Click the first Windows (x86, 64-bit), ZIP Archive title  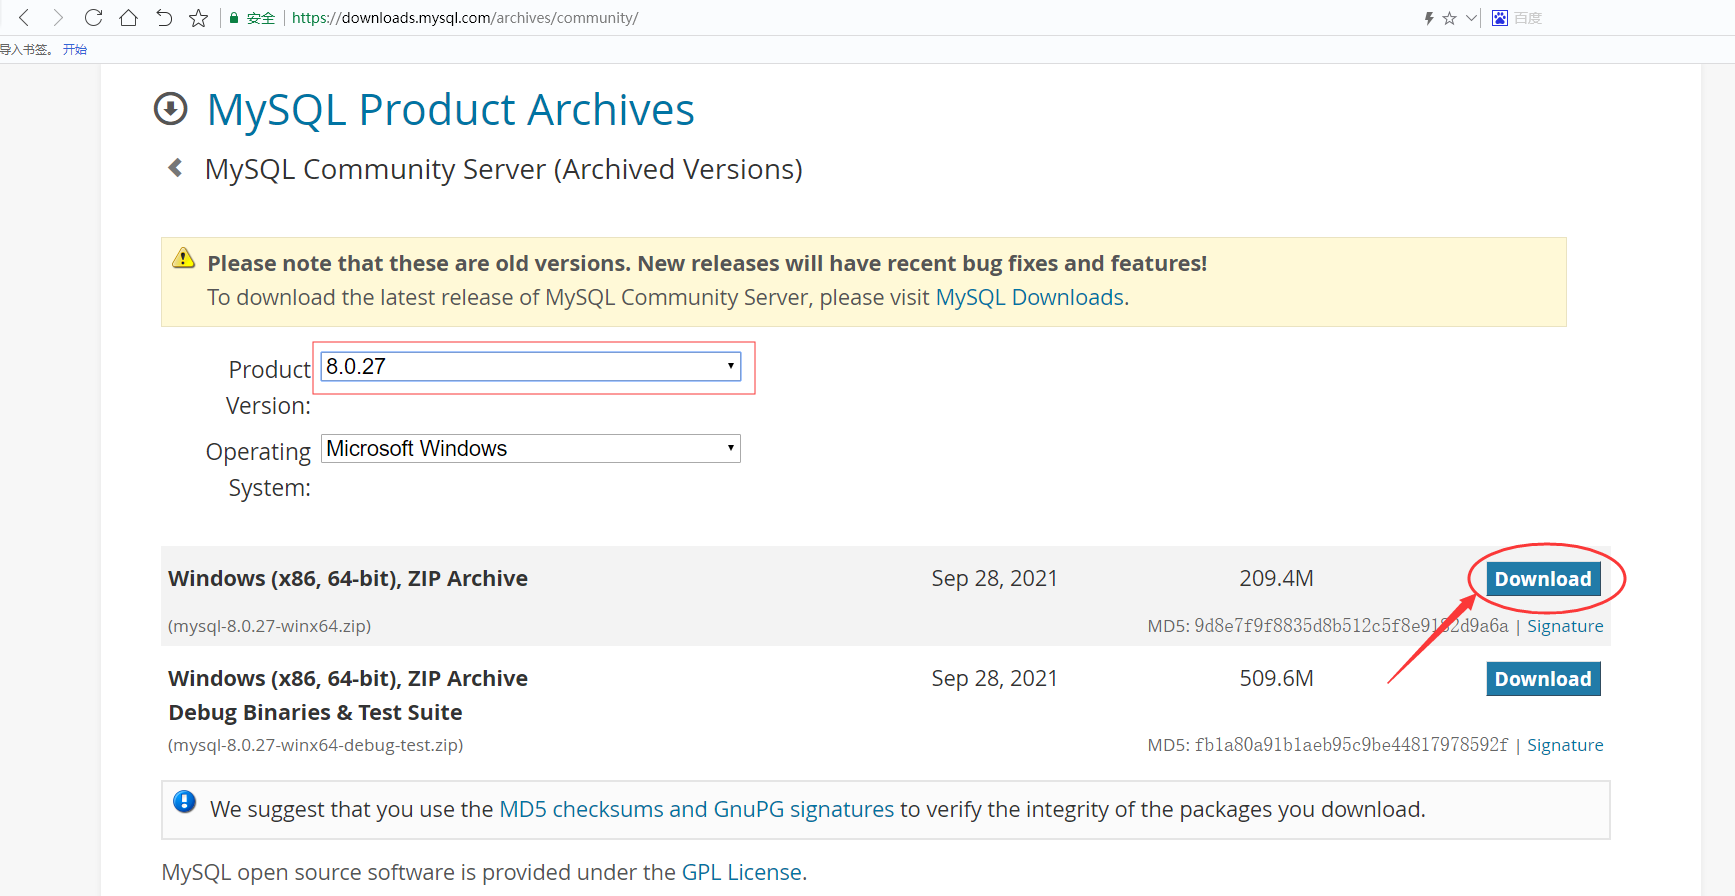[348, 578]
